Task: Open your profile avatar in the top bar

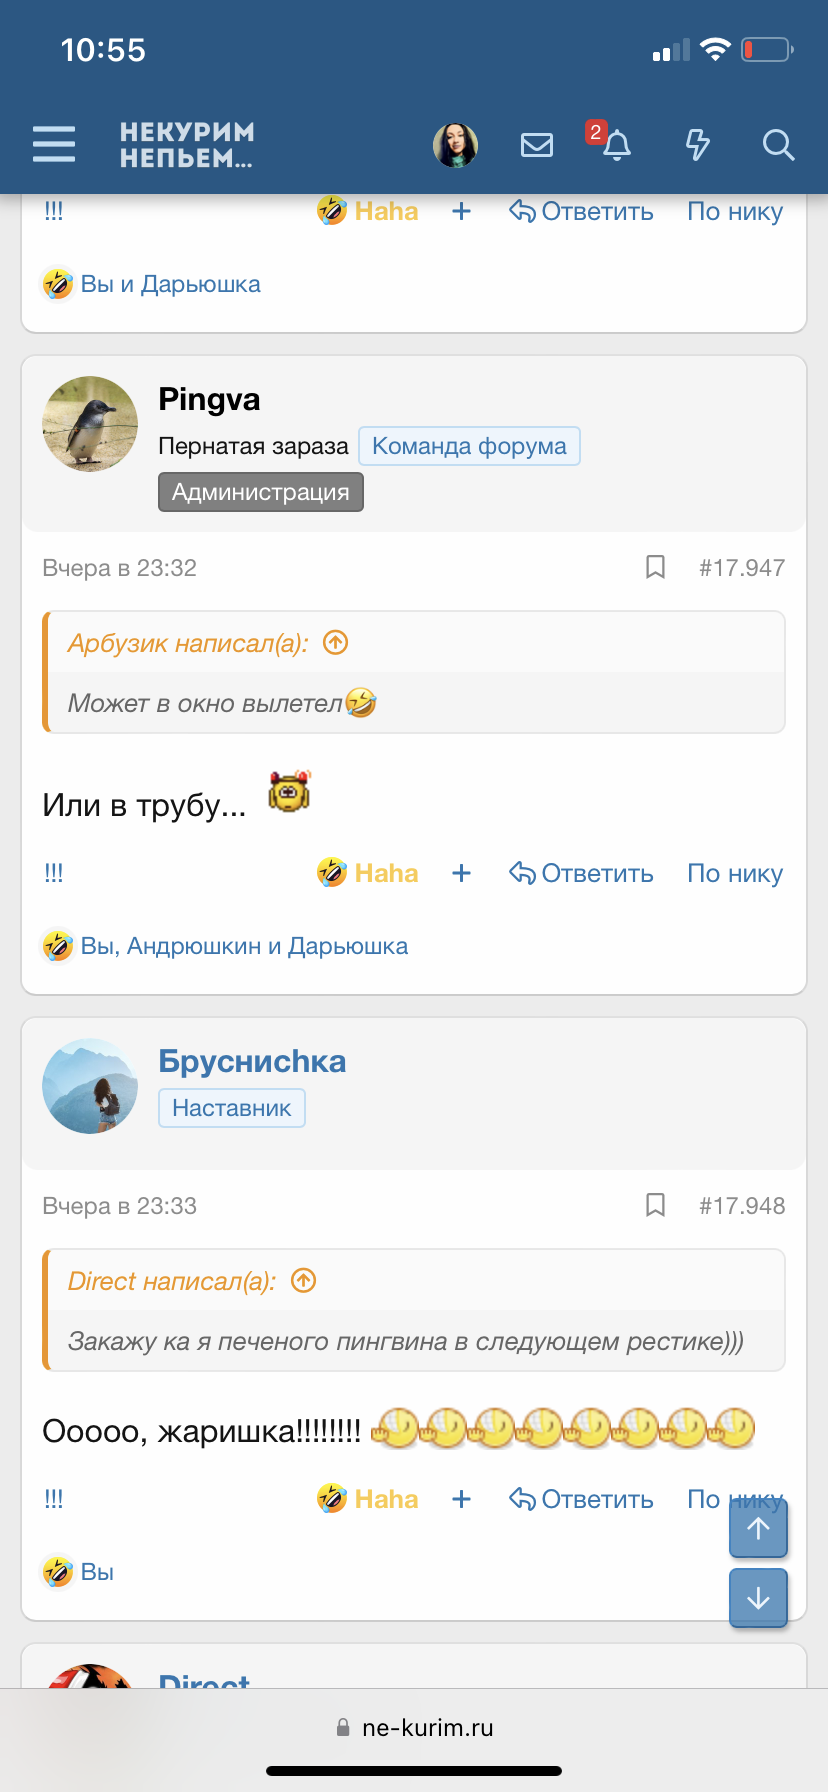Action: pos(455,144)
